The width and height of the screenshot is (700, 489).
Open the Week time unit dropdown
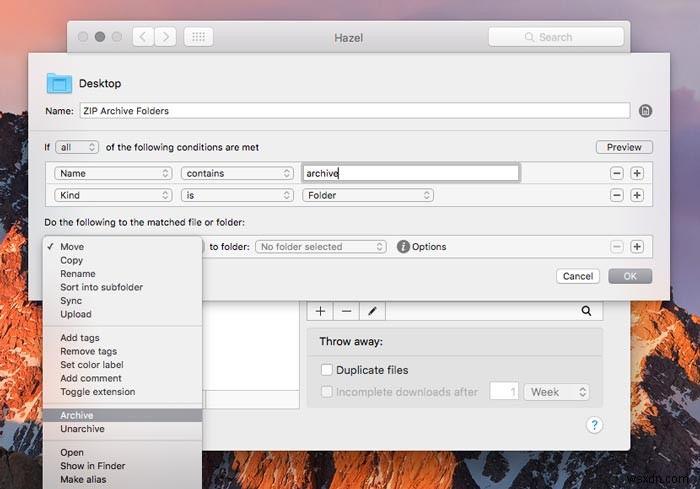[x=553, y=392]
